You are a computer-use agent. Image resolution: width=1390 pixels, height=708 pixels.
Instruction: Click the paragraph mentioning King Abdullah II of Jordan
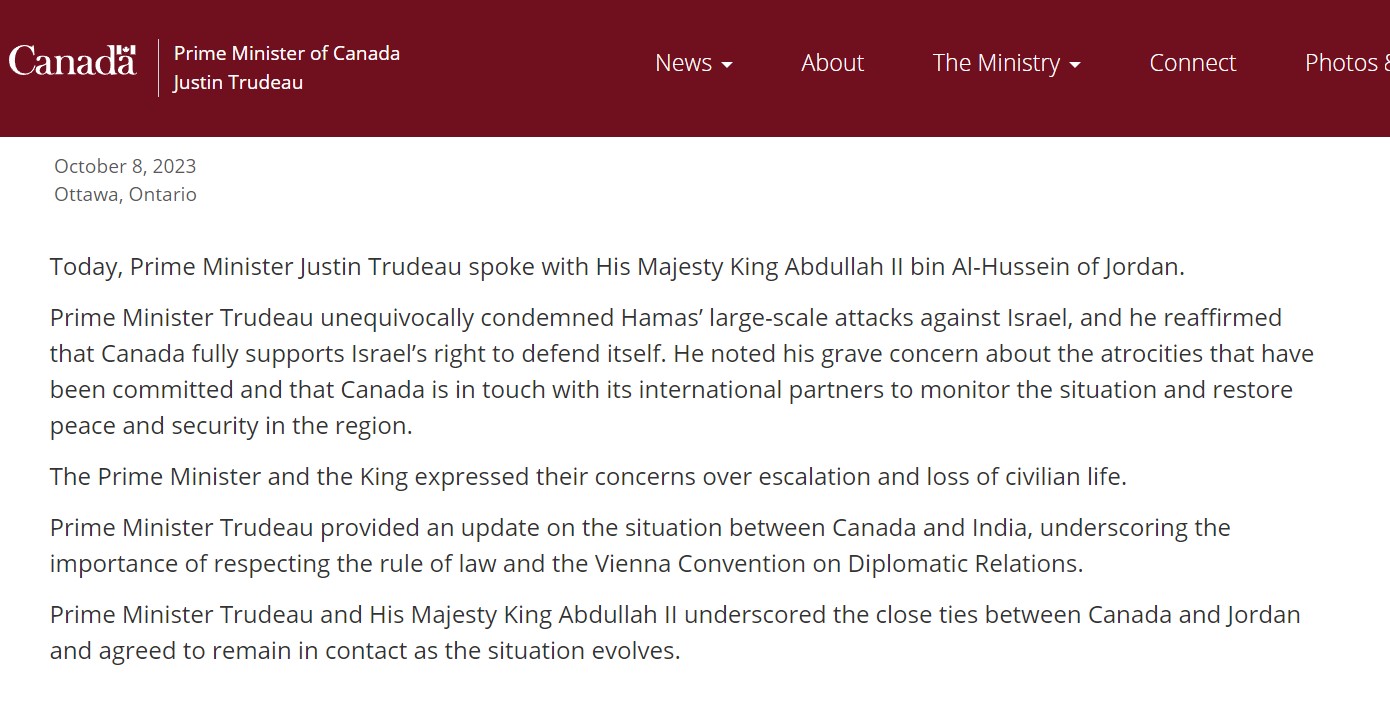coord(617,267)
